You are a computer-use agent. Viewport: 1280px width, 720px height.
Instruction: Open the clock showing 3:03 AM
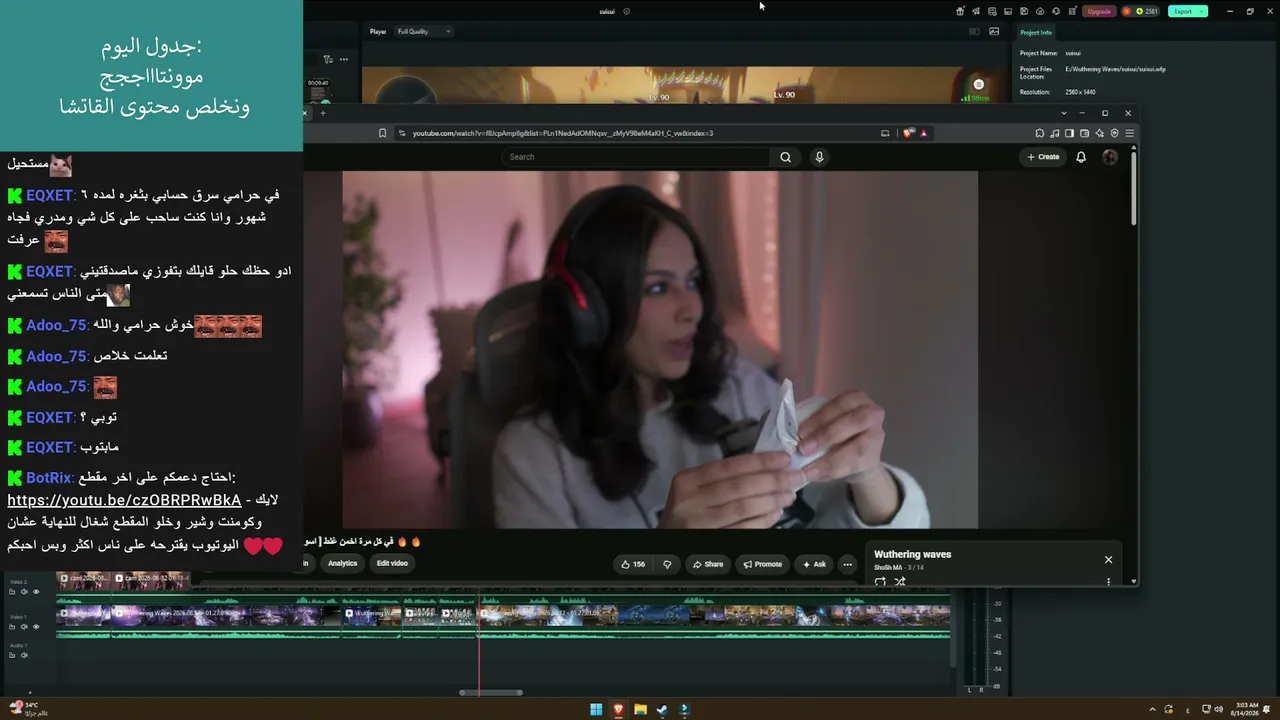1246,709
